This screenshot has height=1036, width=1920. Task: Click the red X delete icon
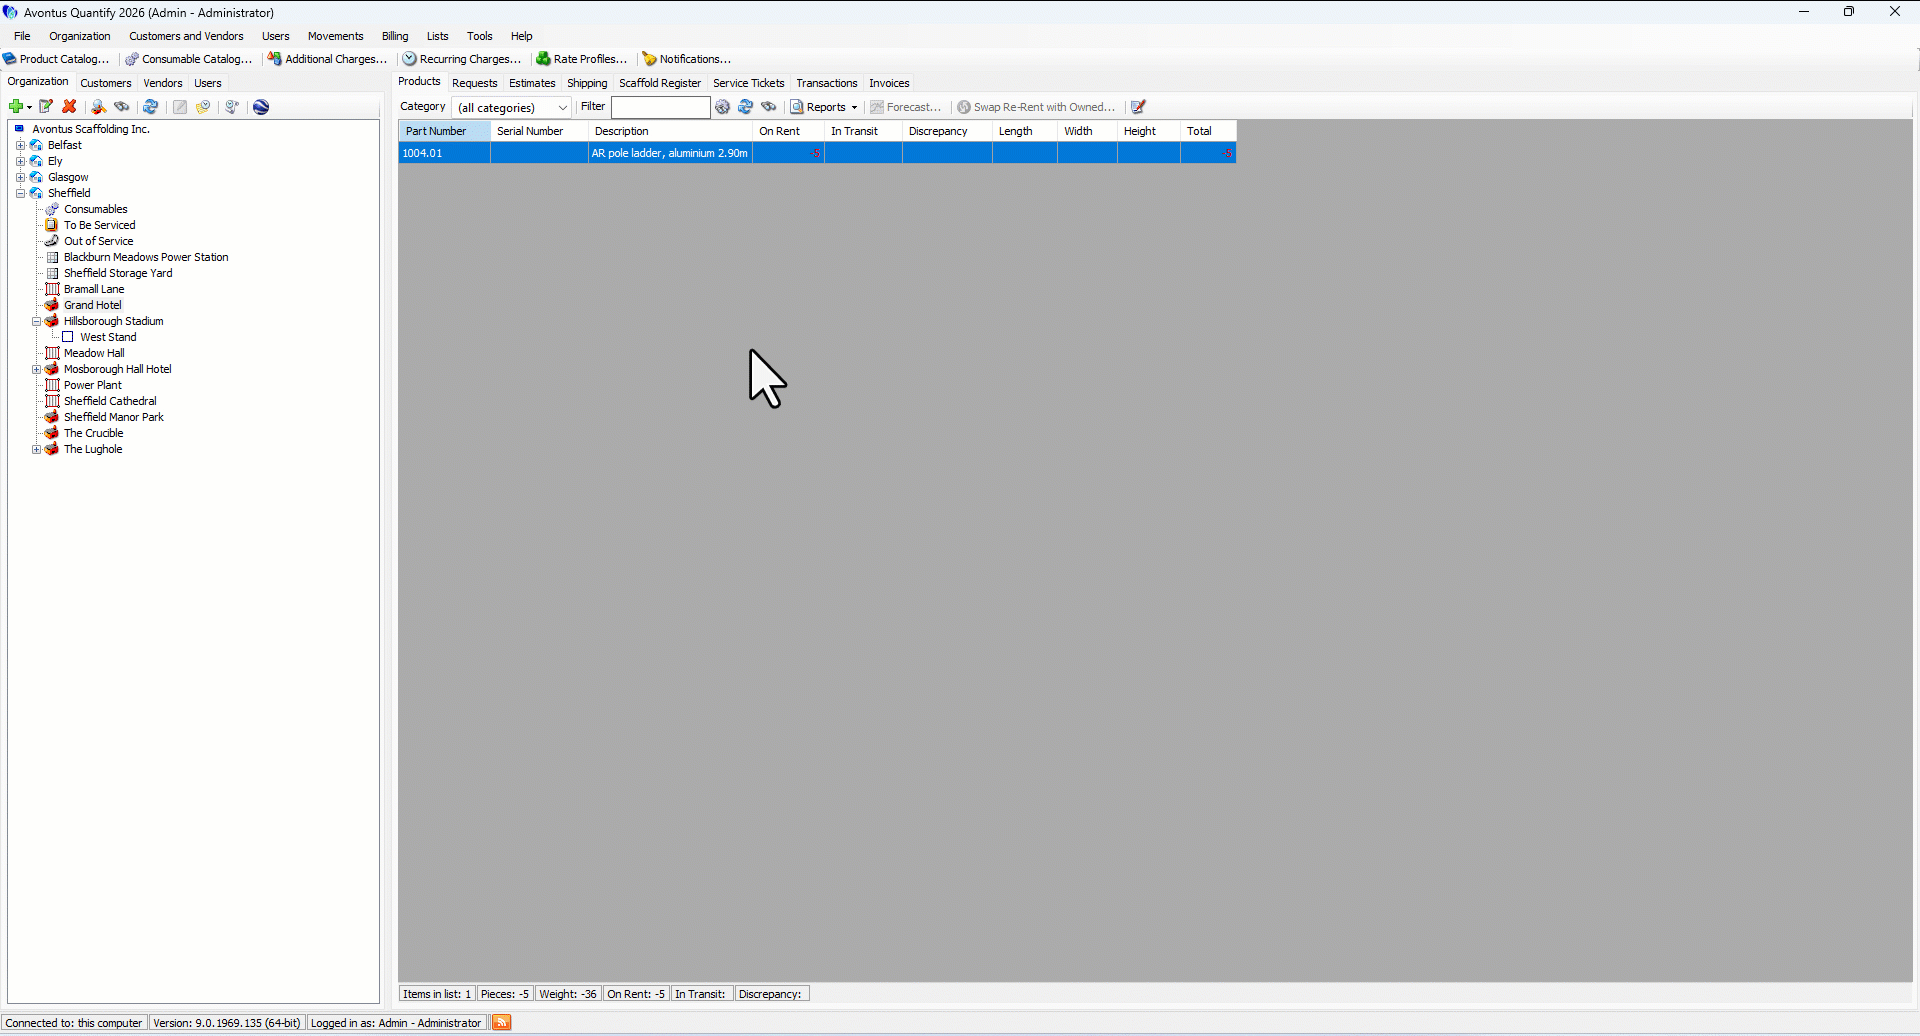pos(69,107)
